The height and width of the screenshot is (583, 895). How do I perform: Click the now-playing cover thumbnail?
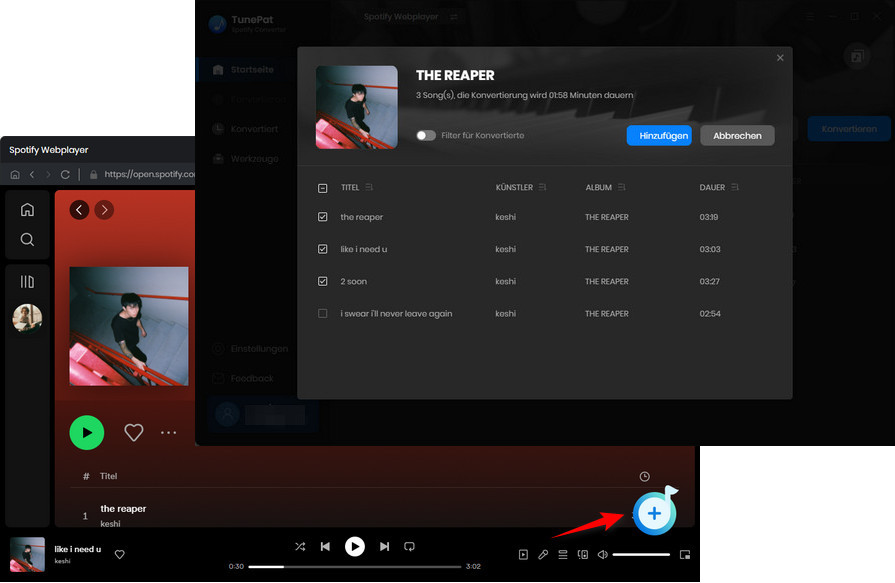click(27, 554)
